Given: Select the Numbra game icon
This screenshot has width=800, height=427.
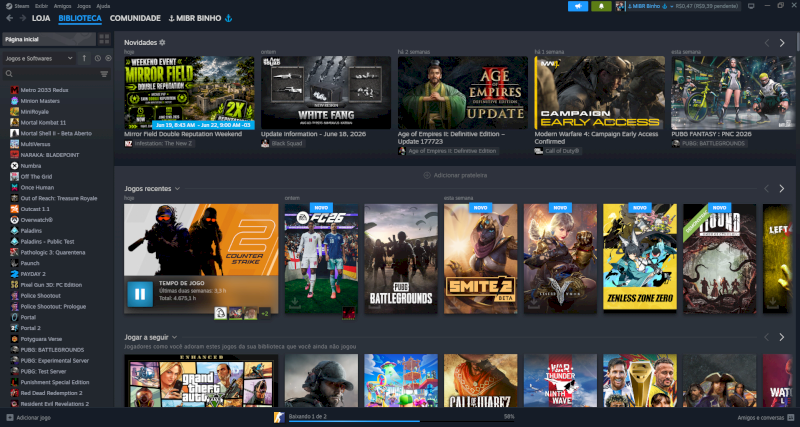Looking at the screenshot, I should tap(14, 166).
